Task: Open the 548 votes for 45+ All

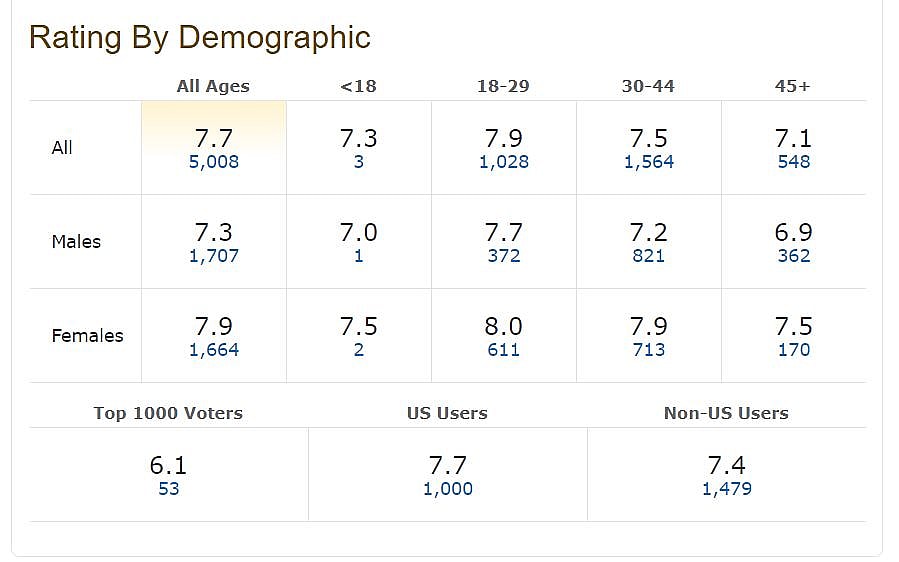Action: point(794,162)
